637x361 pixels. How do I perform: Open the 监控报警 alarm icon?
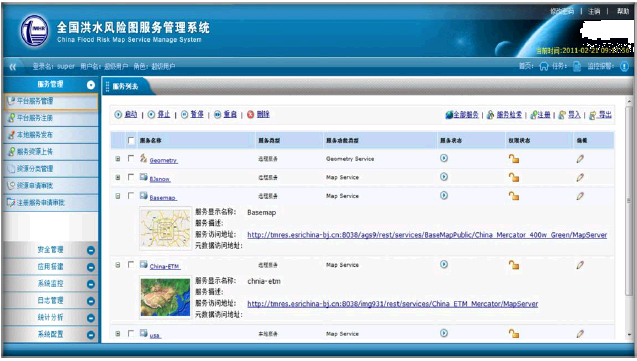click(624, 66)
